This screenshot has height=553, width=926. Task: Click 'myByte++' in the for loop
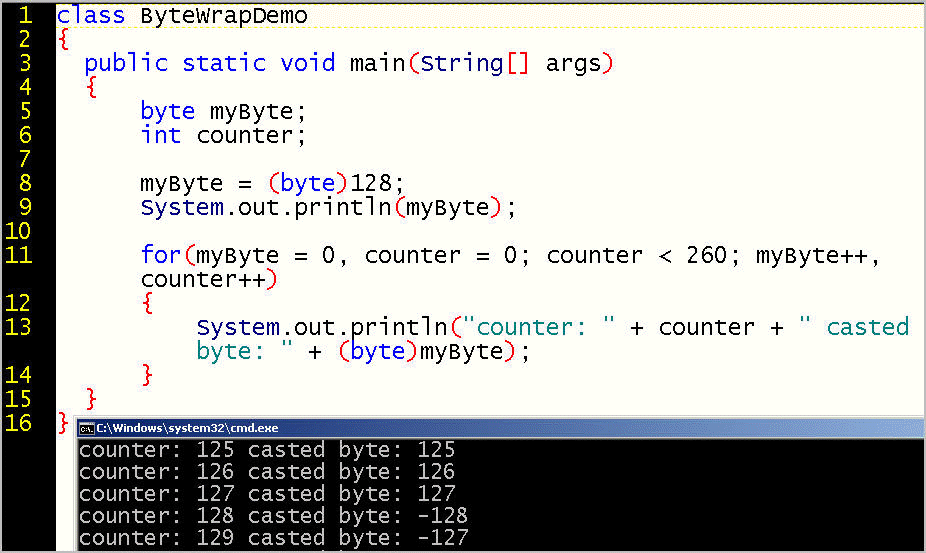pos(811,256)
